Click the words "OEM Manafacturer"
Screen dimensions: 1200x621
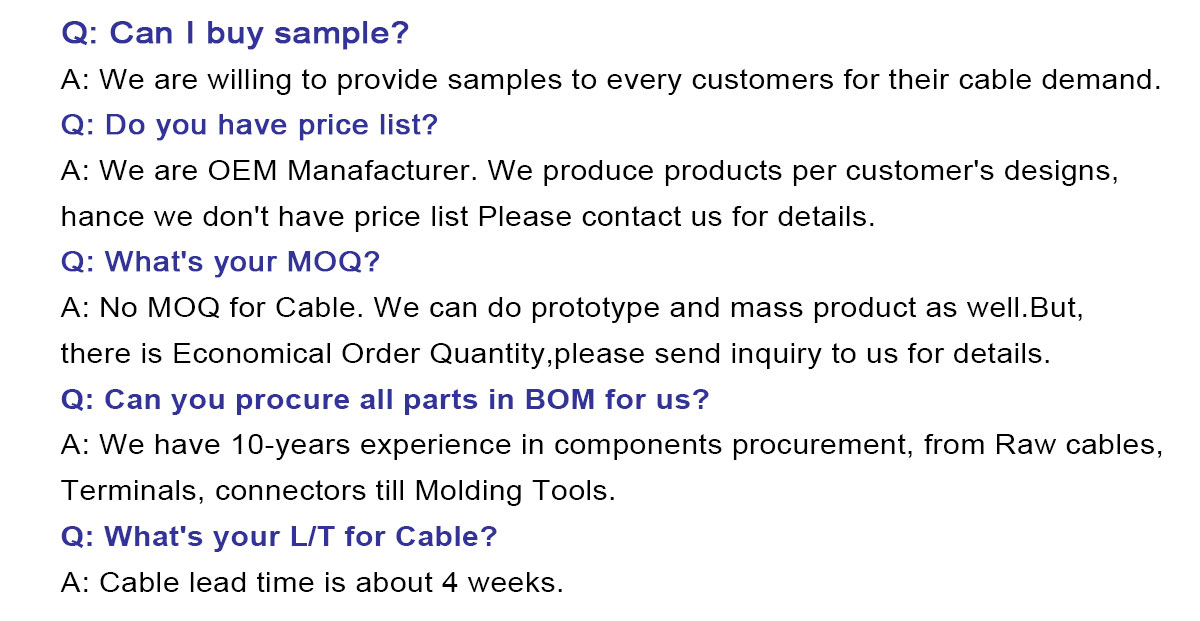click(338, 171)
